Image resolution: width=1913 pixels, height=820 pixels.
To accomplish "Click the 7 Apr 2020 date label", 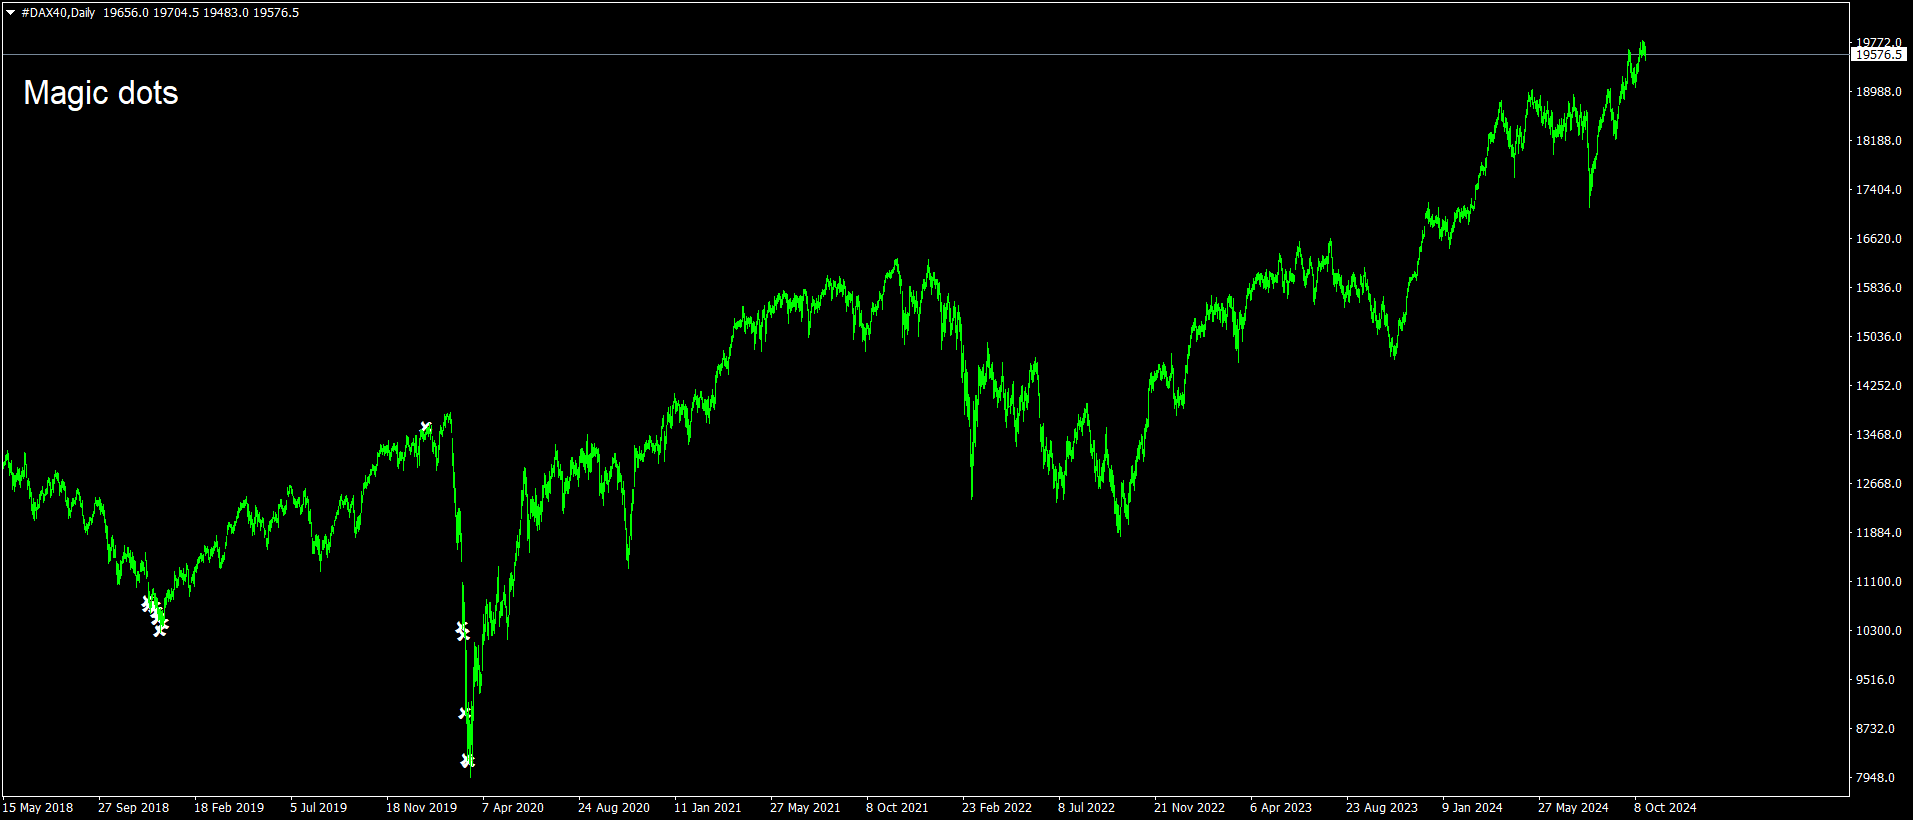I will tap(513, 808).
